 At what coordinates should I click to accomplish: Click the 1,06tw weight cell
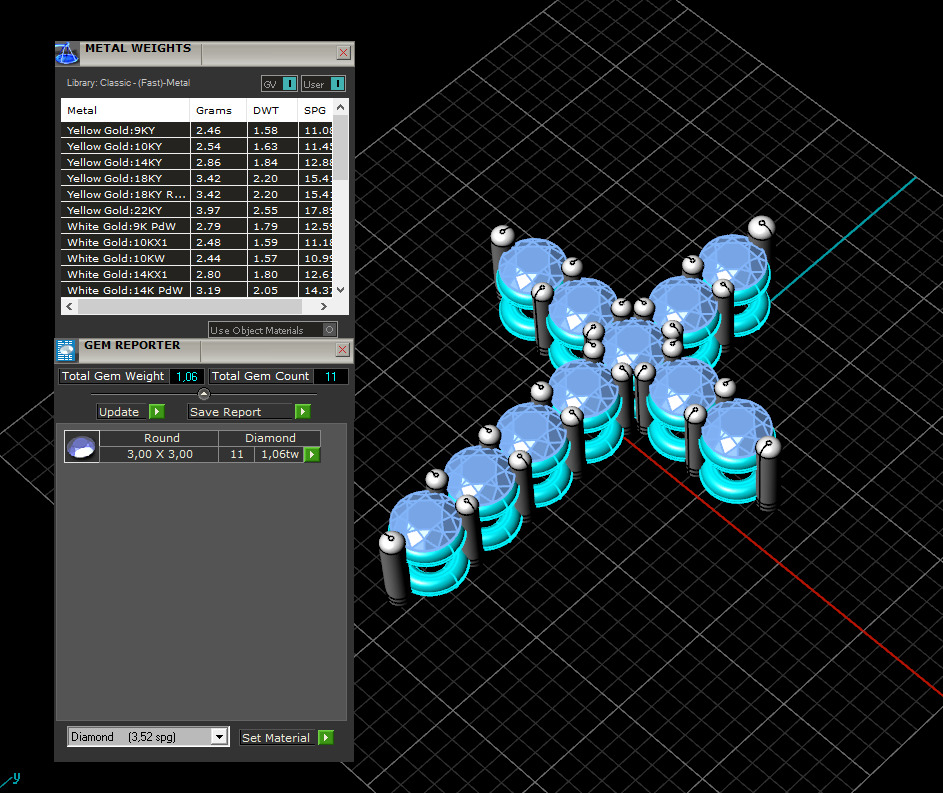tap(280, 454)
